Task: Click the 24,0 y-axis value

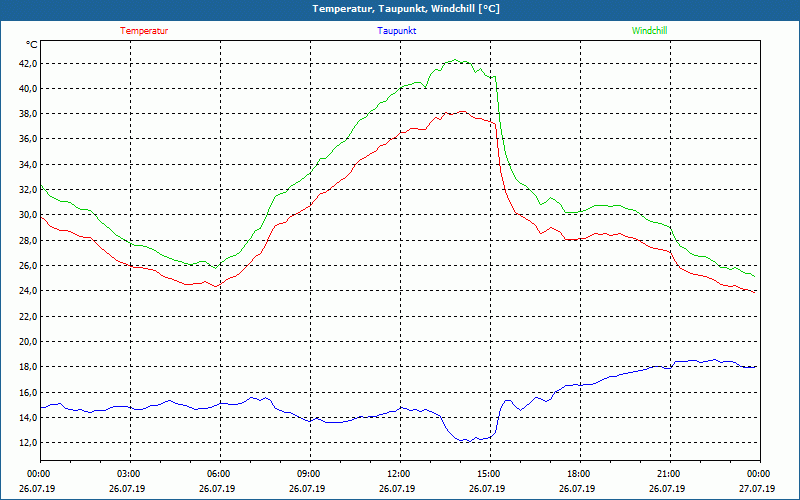Action: click(x=28, y=291)
